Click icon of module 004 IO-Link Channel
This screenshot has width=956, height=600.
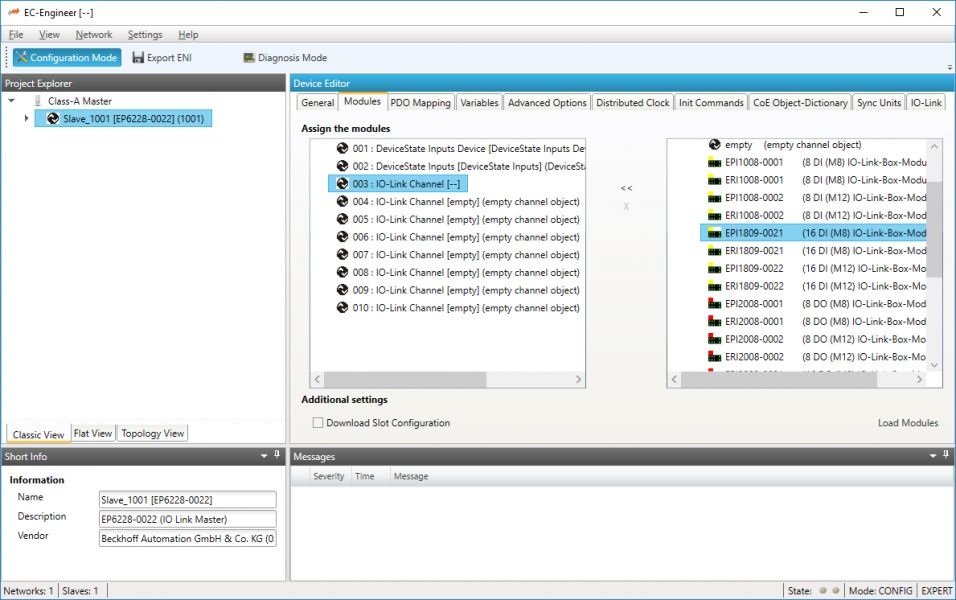[342, 202]
